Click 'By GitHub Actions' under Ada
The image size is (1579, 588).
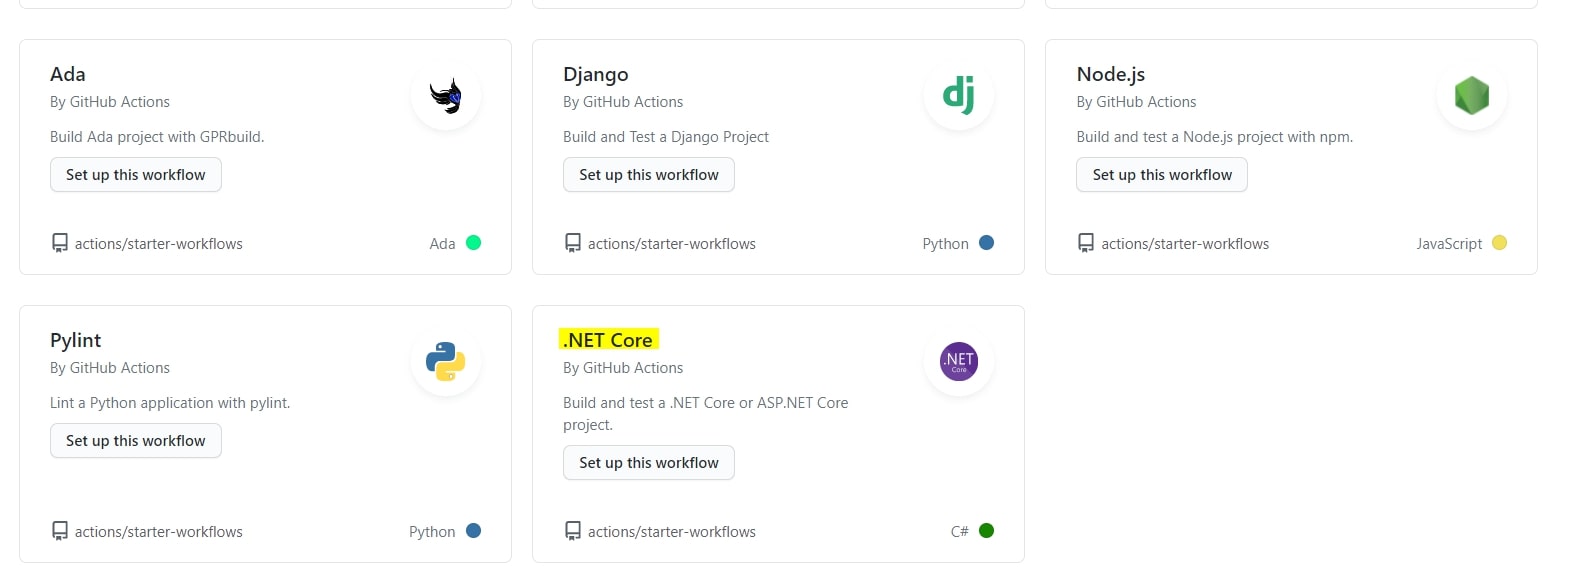pyautogui.click(x=110, y=102)
